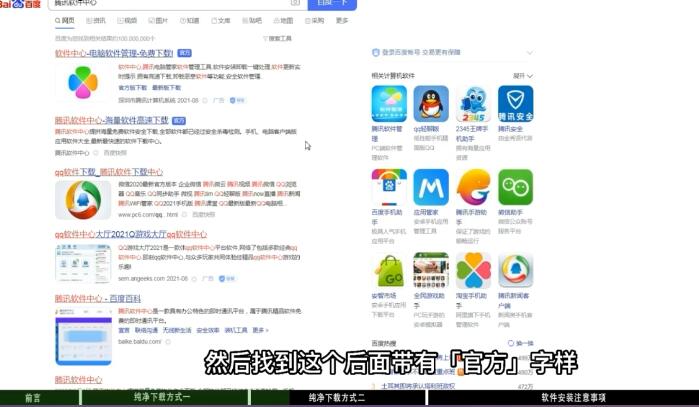Switch to the 知道 tab
The image size is (699, 407).
pyautogui.click(x=189, y=21)
